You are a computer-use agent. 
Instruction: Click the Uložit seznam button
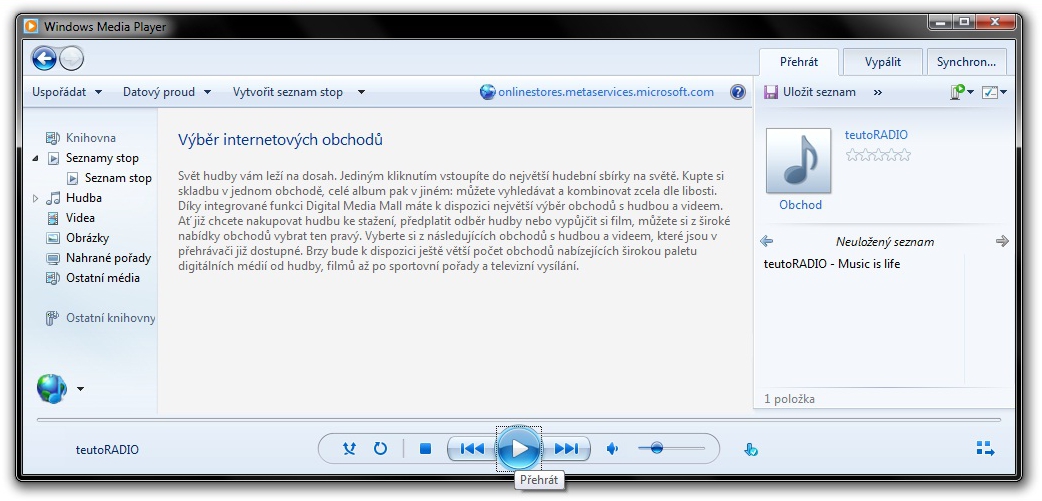tap(810, 92)
